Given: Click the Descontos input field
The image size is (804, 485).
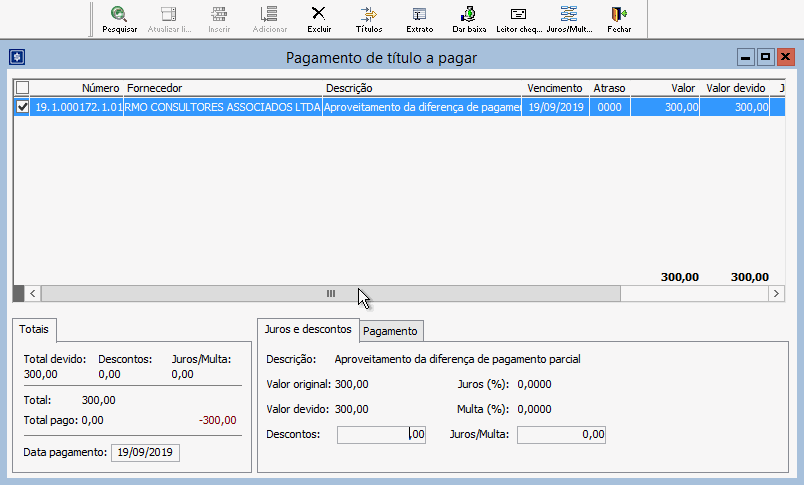Looking at the screenshot, I should (x=381, y=435).
